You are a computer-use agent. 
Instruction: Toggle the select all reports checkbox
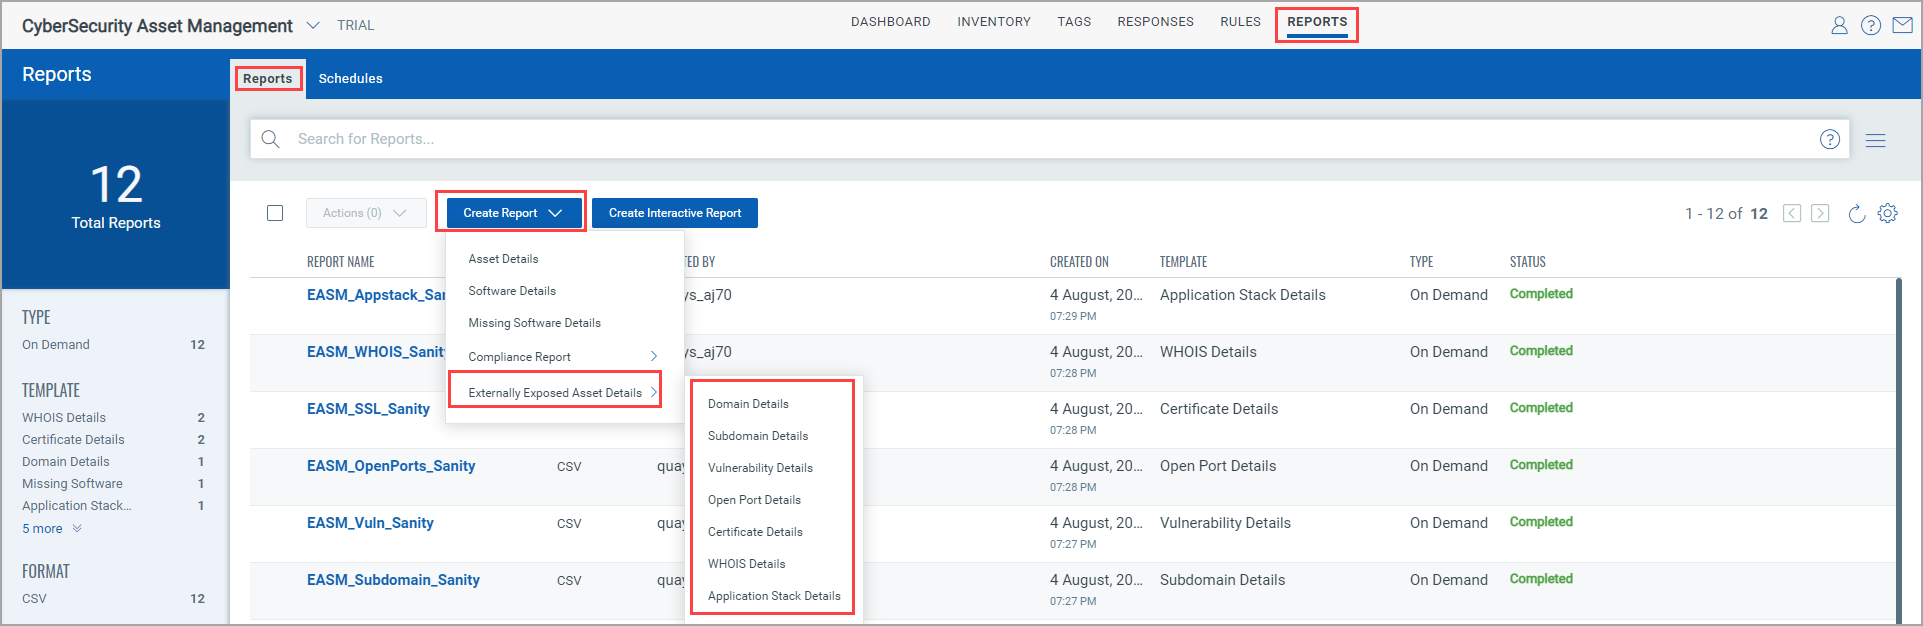click(x=275, y=213)
